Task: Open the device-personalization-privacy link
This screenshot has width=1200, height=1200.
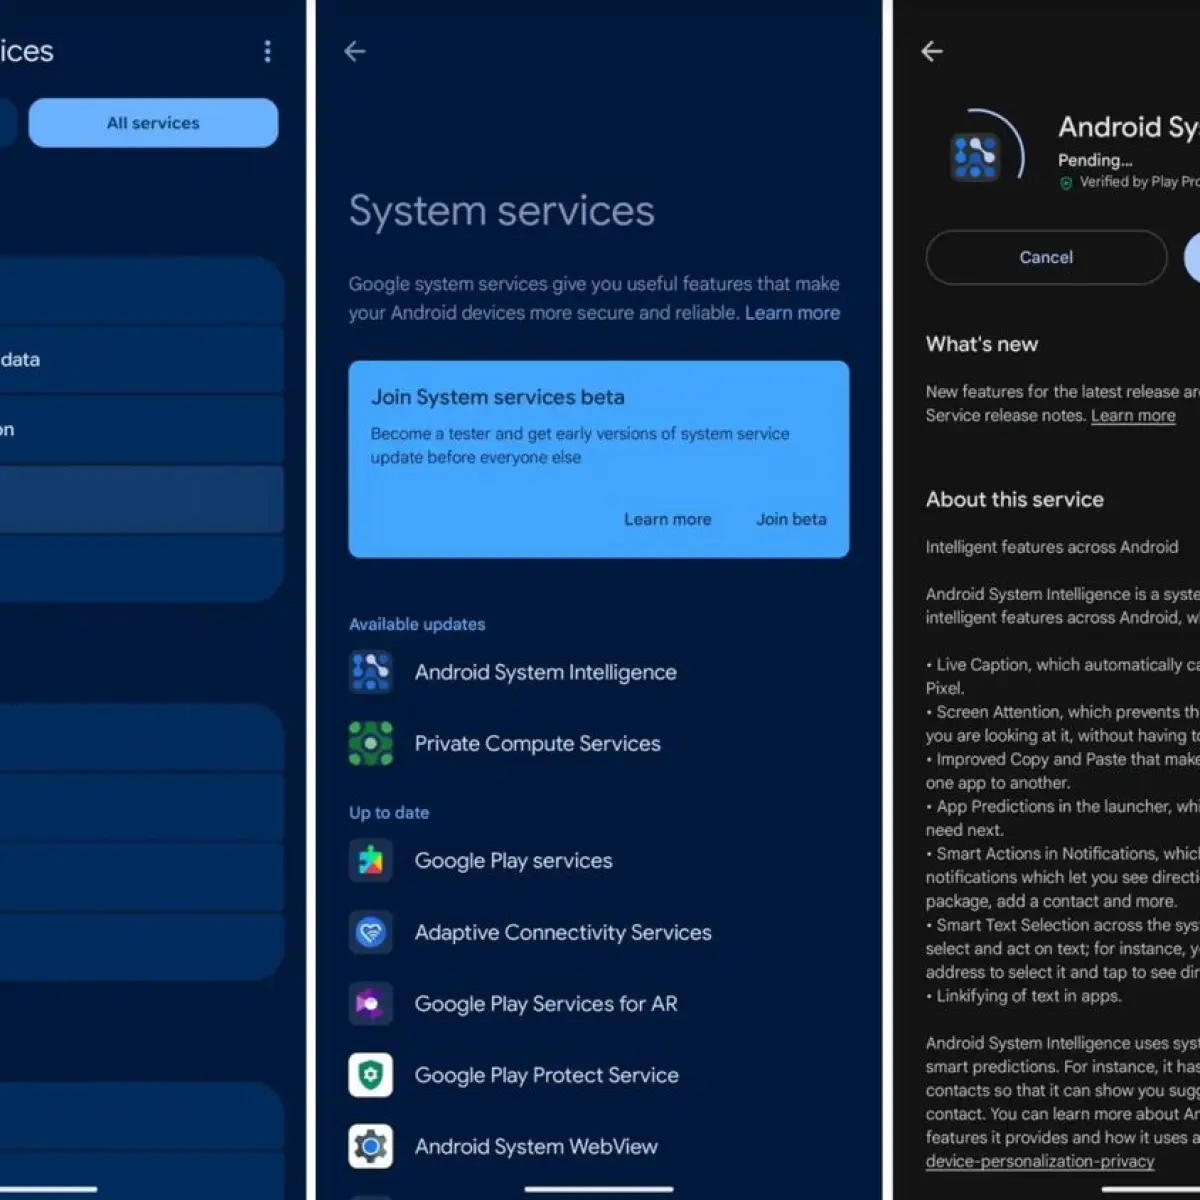Action: coord(1040,1162)
